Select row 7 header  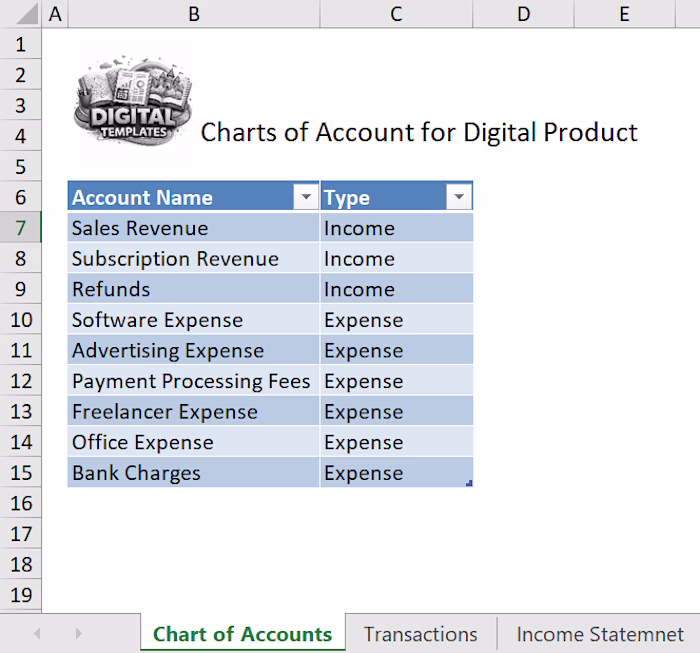(21, 228)
